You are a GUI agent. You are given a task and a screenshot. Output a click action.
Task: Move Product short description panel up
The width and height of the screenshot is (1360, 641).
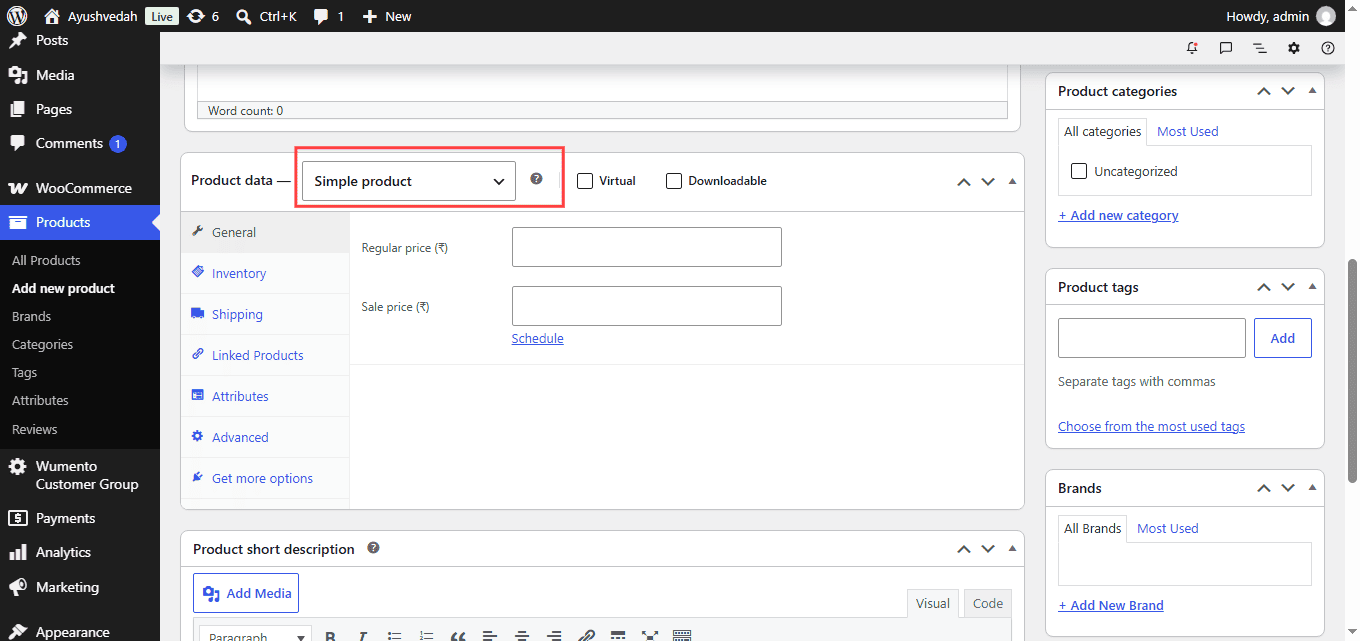tap(964, 549)
